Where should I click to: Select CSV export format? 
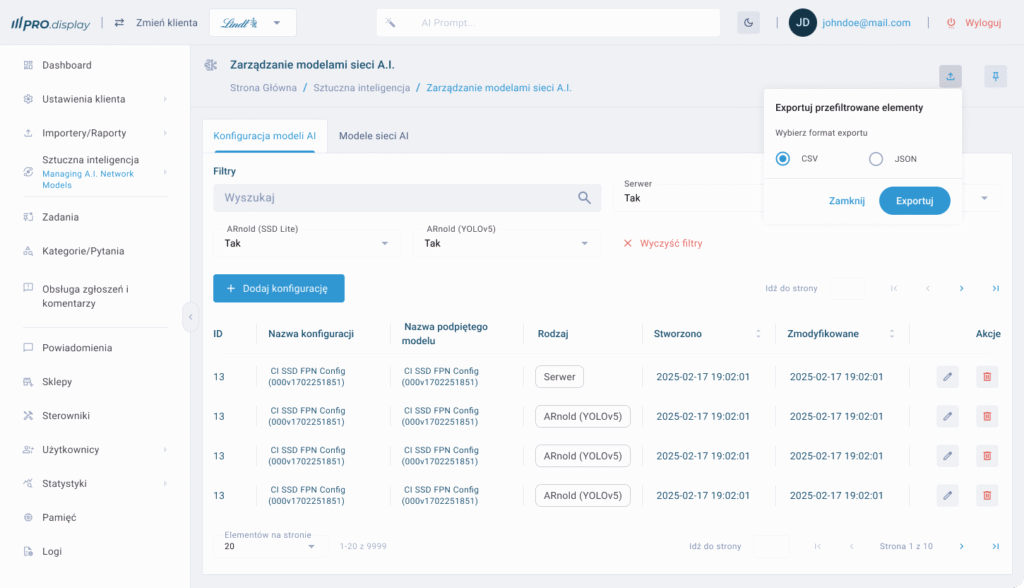783,159
